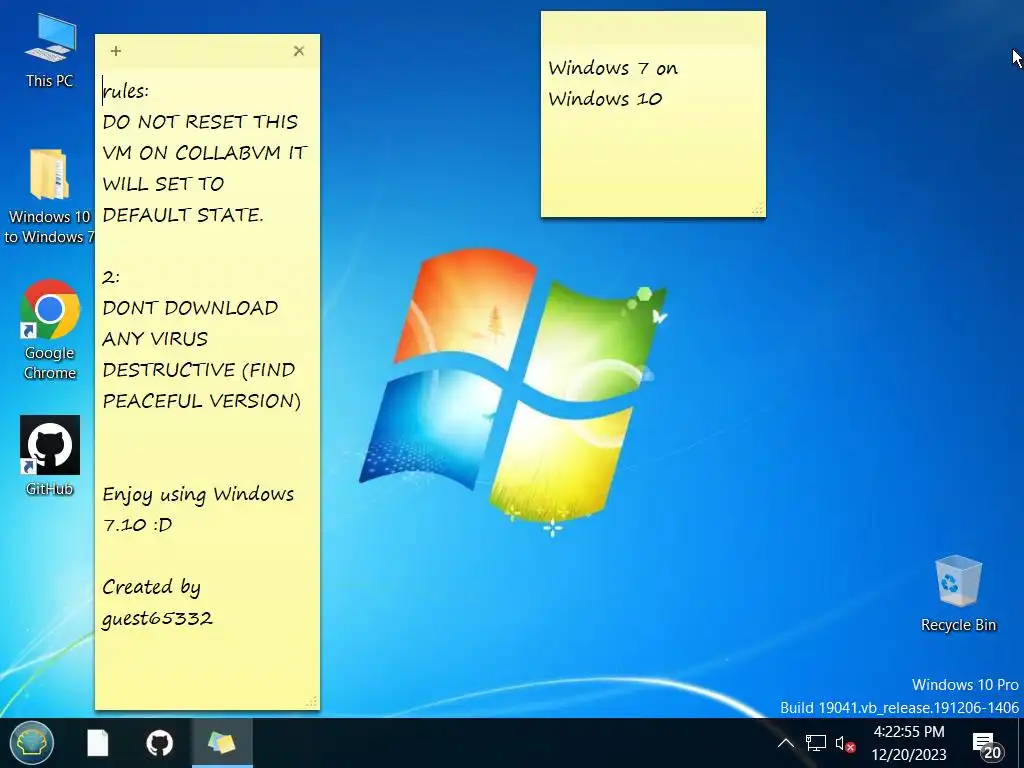Click the Sticky Notes taskbar icon
Image resolution: width=1024 pixels, height=768 pixels.
click(221, 743)
